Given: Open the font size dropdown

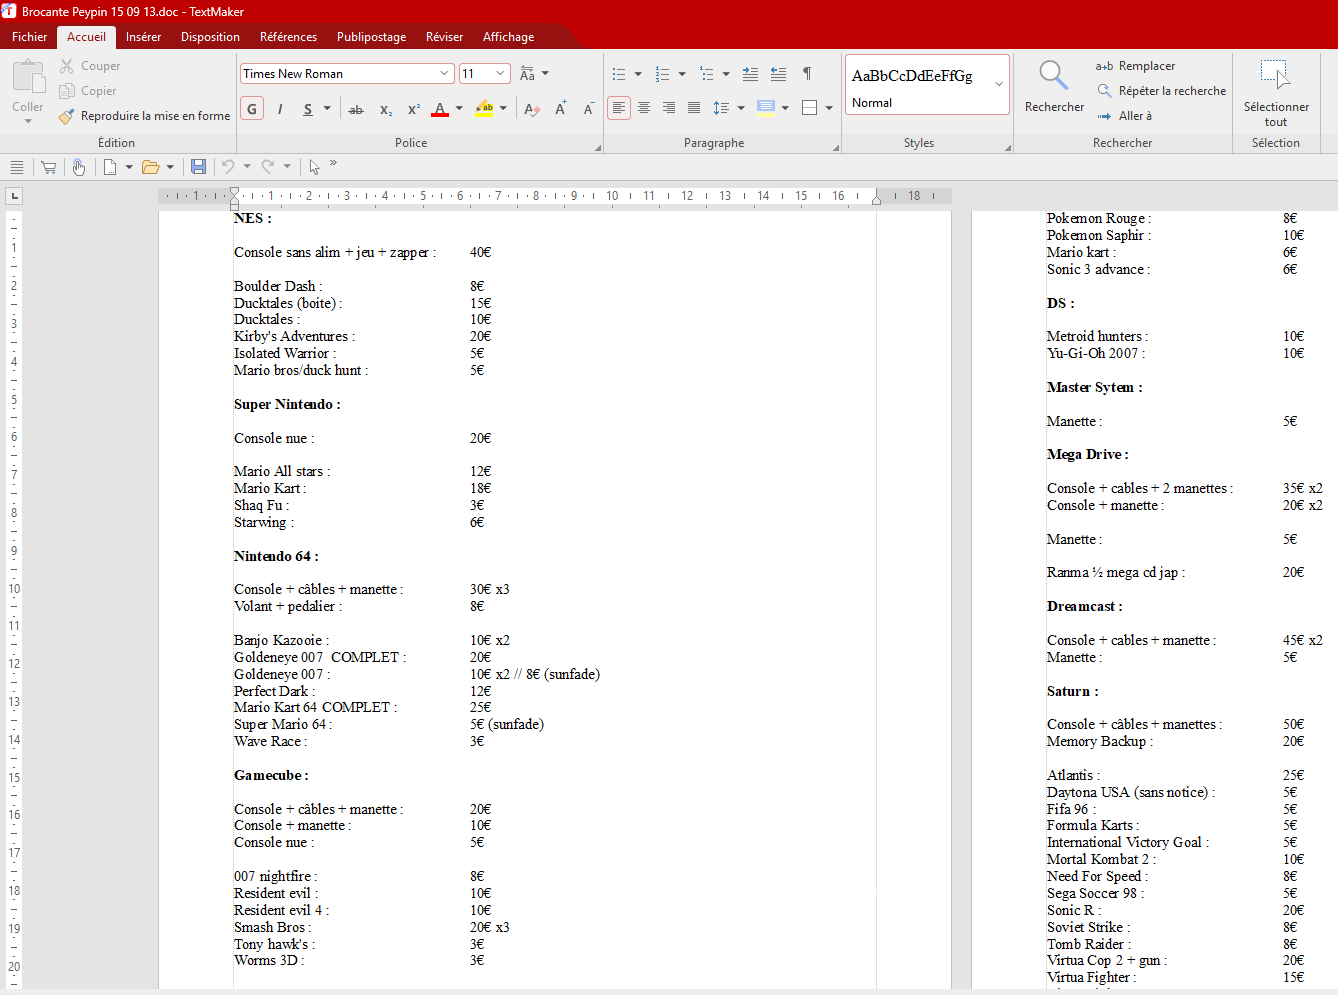Looking at the screenshot, I should [x=500, y=74].
